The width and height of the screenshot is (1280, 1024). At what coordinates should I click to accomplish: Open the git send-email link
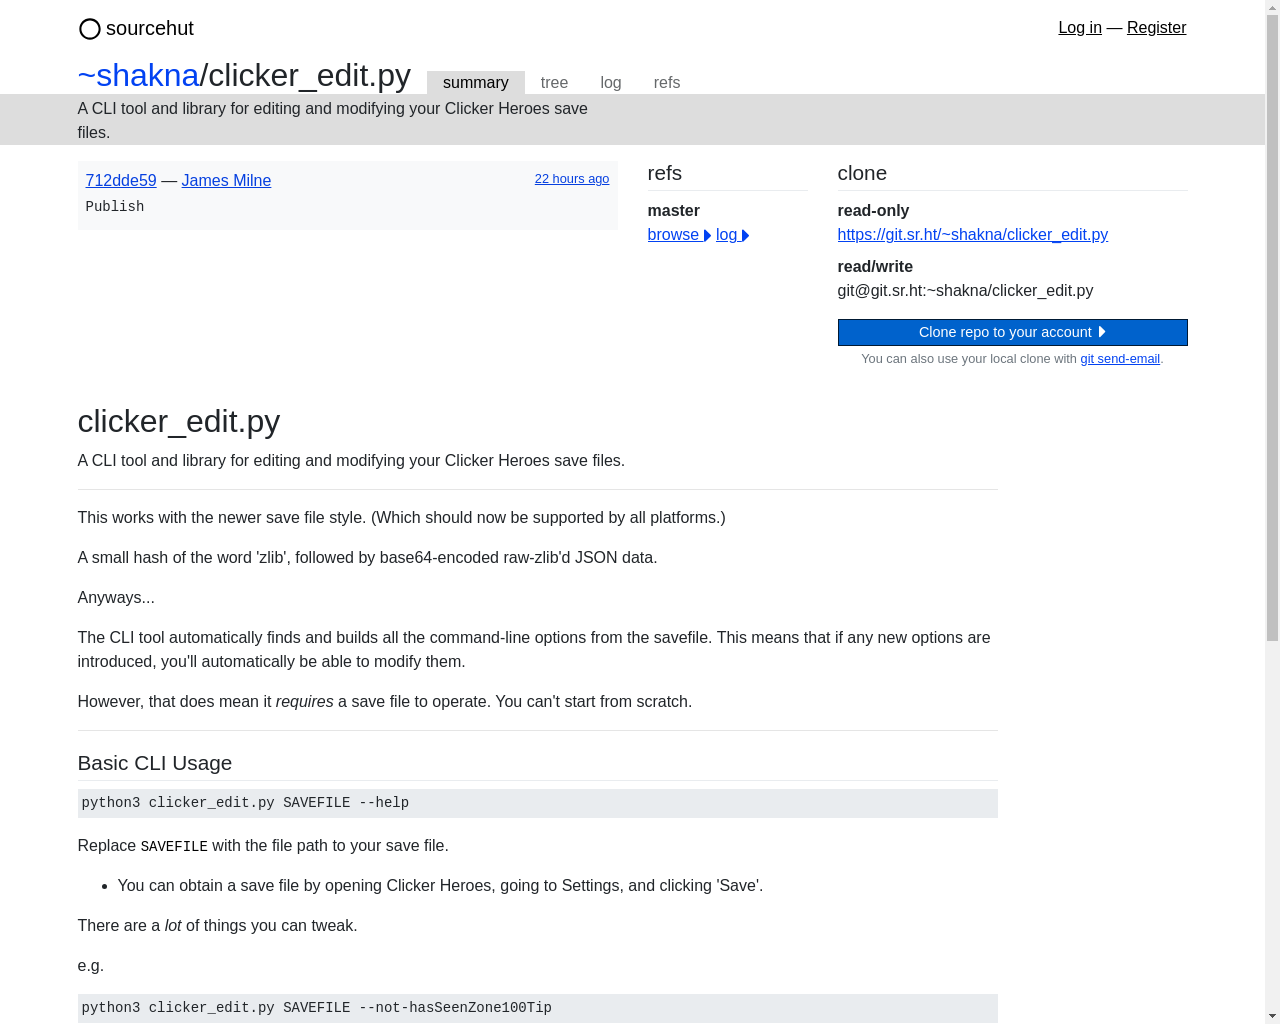pos(1120,359)
